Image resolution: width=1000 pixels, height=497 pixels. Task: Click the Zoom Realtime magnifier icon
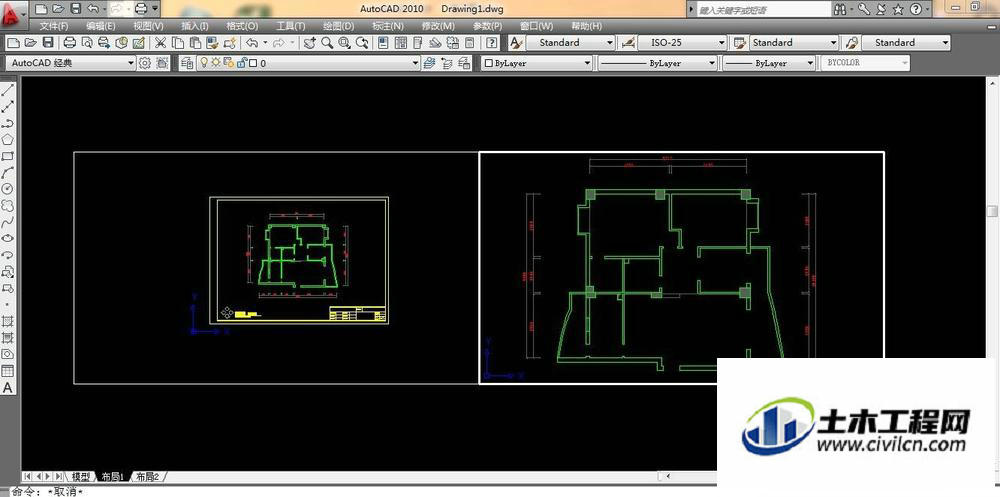tap(327, 43)
